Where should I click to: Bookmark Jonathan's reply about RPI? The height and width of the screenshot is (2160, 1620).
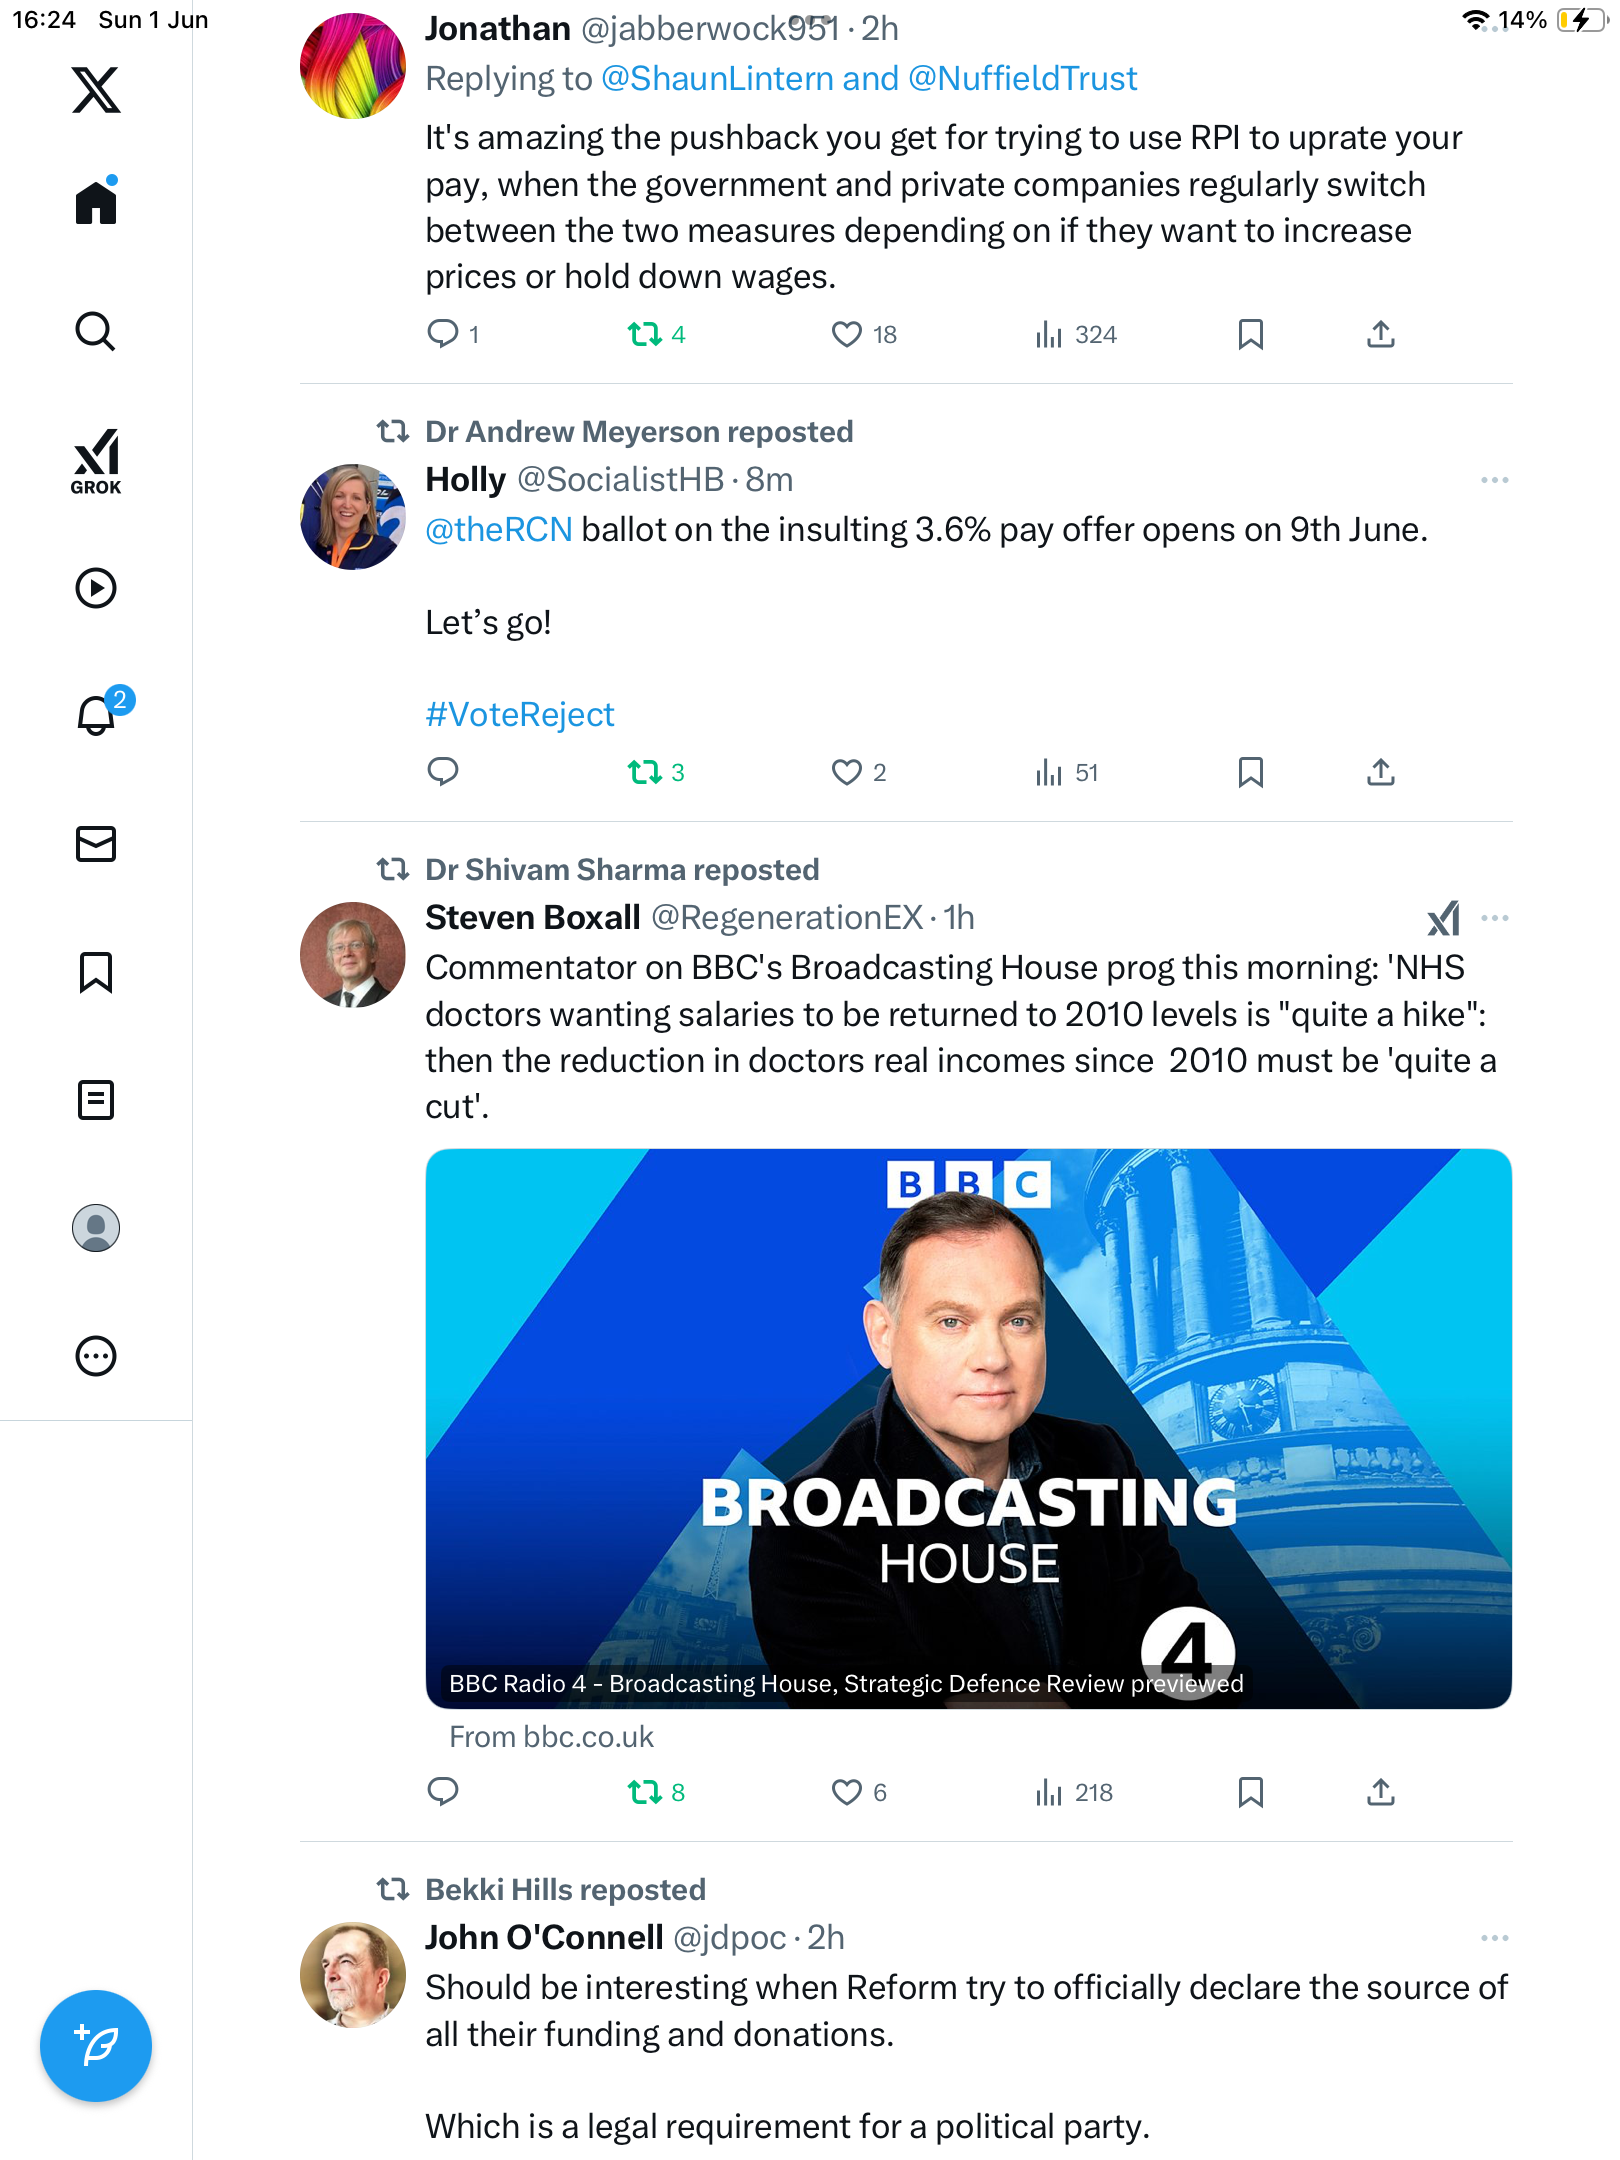pyautogui.click(x=1250, y=334)
